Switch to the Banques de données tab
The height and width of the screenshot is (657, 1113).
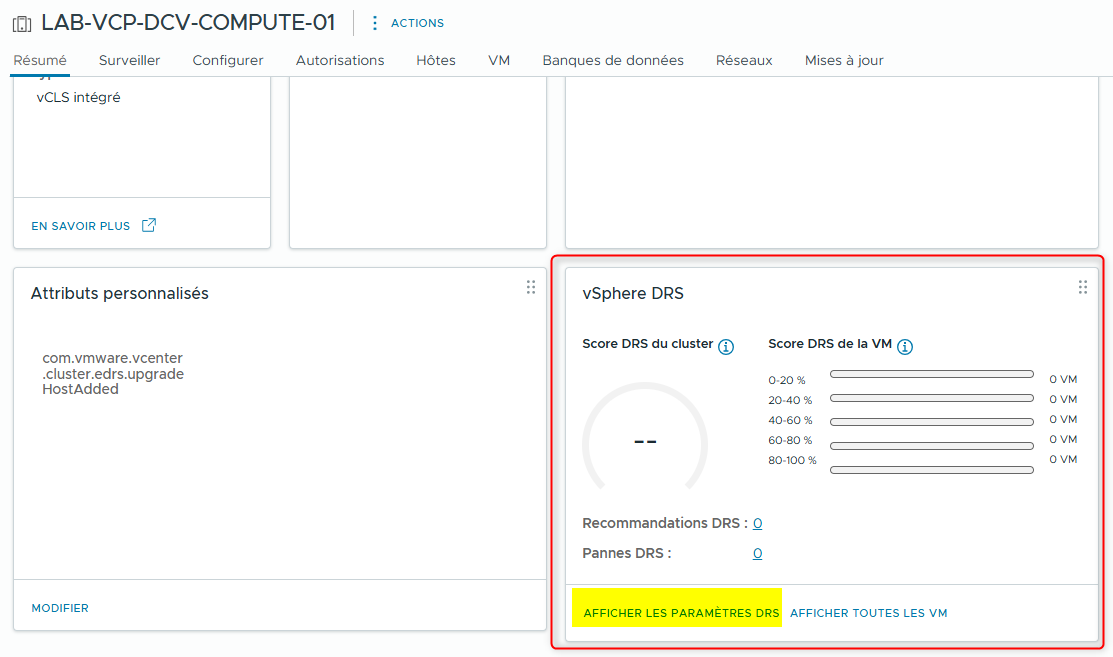pos(612,60)
